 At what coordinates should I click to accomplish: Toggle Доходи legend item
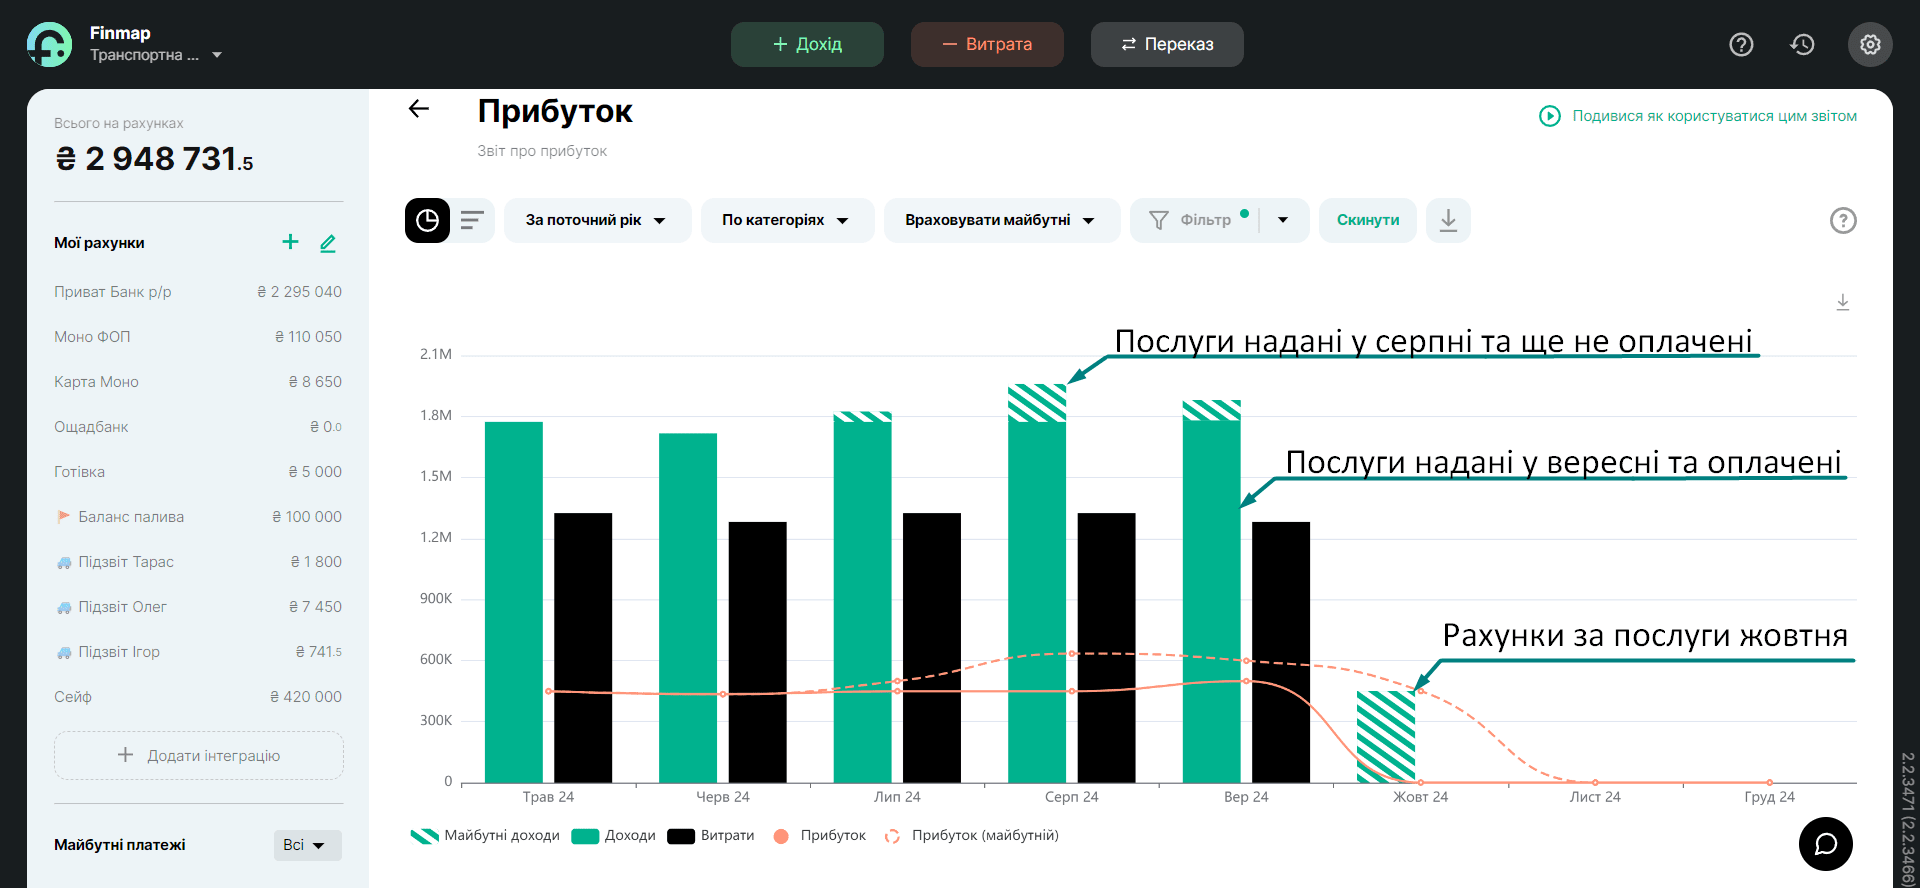614,836
